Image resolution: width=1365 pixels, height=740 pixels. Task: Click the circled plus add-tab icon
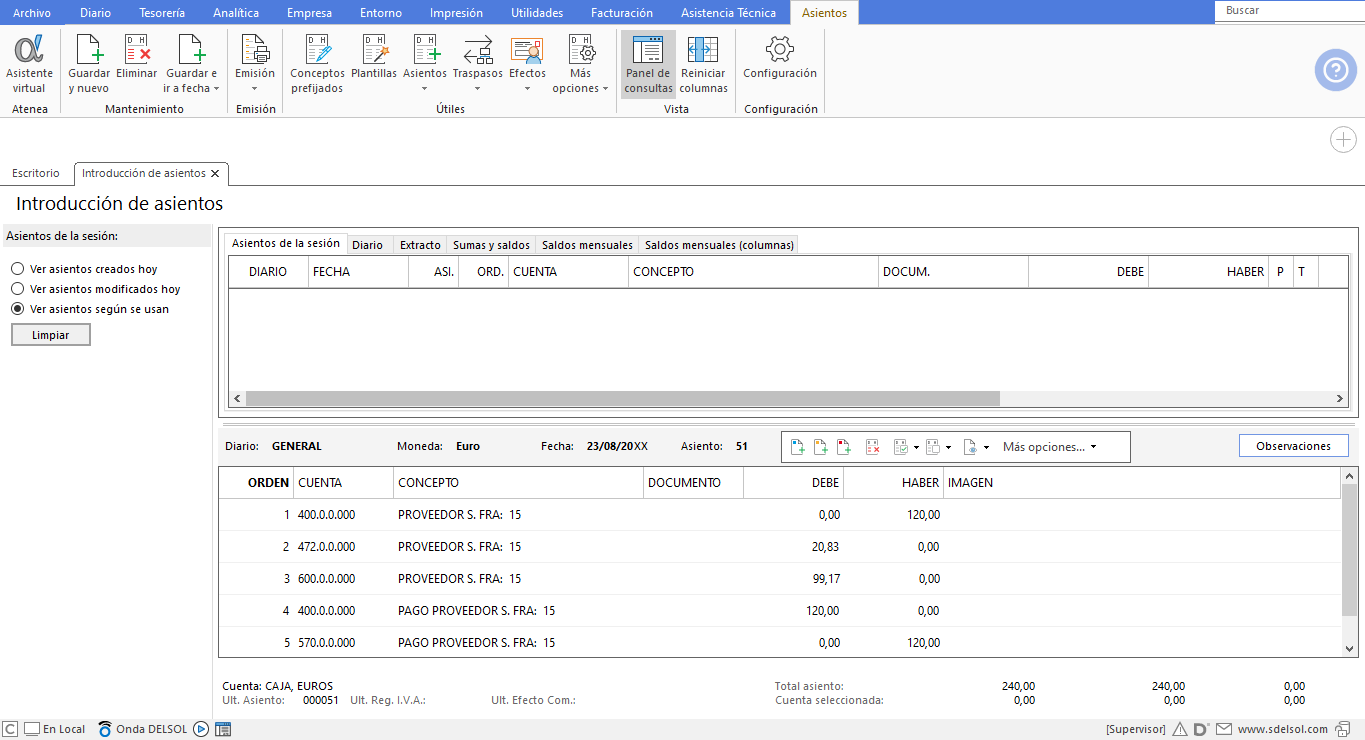click(x=1343, y=140)
